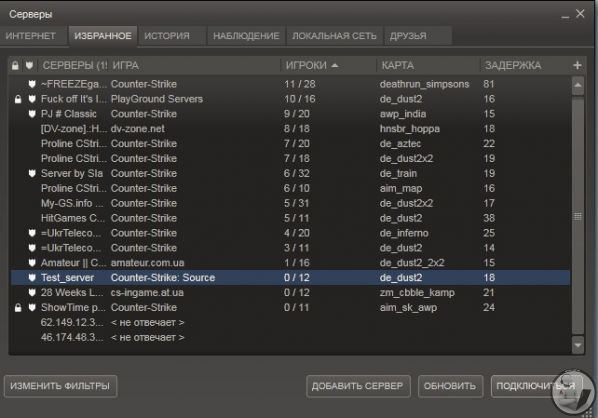Click shield icon on Amateur server row

point(32,263)
